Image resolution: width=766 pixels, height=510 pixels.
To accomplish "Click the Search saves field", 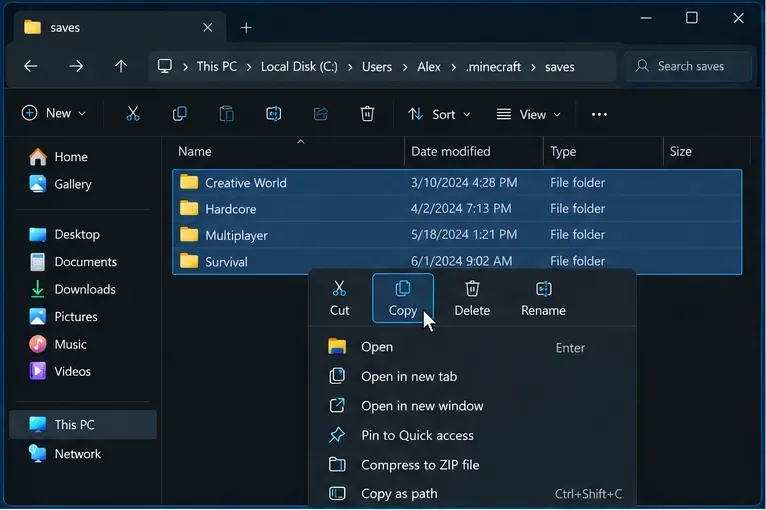I will pos(688,66).
